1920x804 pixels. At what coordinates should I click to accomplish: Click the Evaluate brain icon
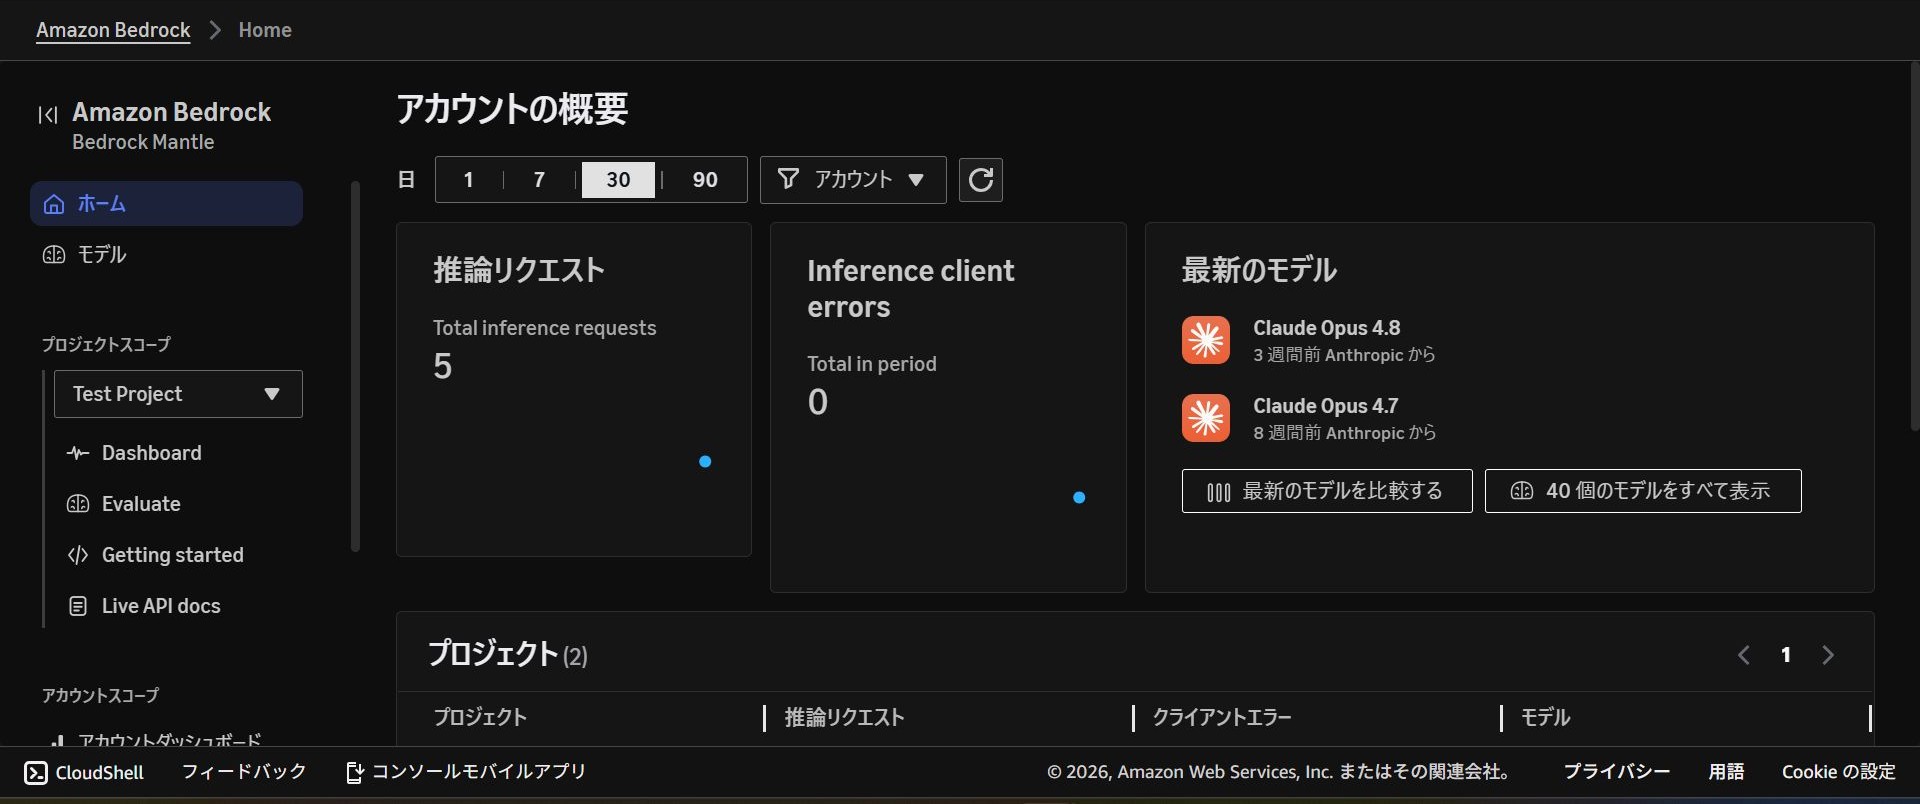pos(78,504)
